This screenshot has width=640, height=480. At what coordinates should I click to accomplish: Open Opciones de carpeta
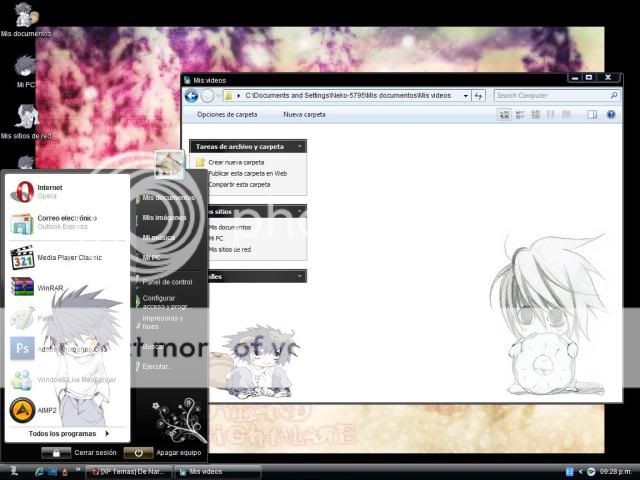click(x=227, y=115)
